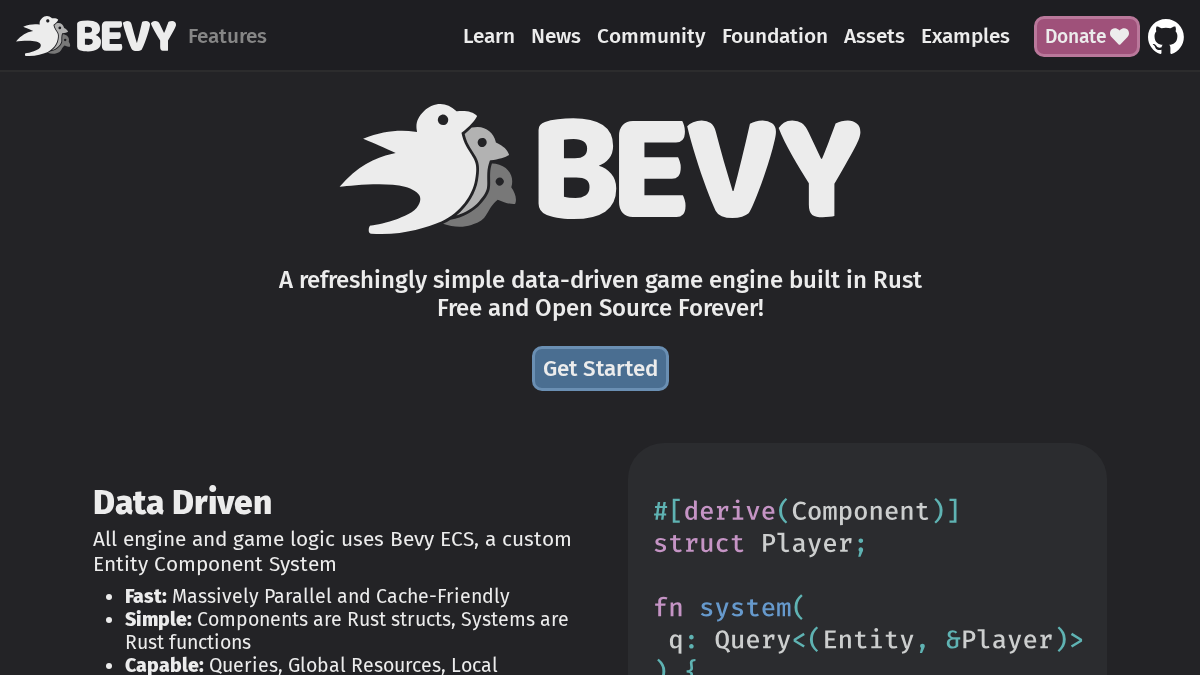The image size is (1200, 675).
Task: Open the GitHub icon link
Action: [1166, 37]
